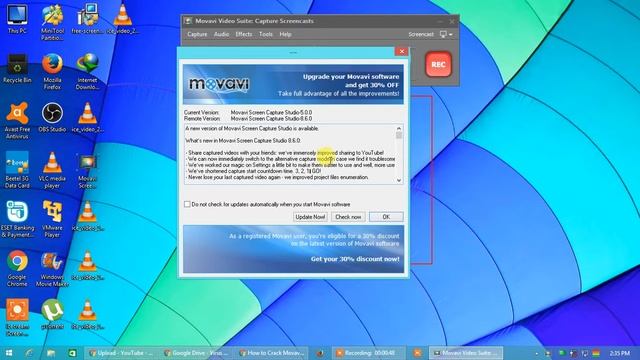The width and height of the screenshot is (640, 360).
Task: Open Beetel 3G Data Card shortcut
Action: (x=17, y=170)
